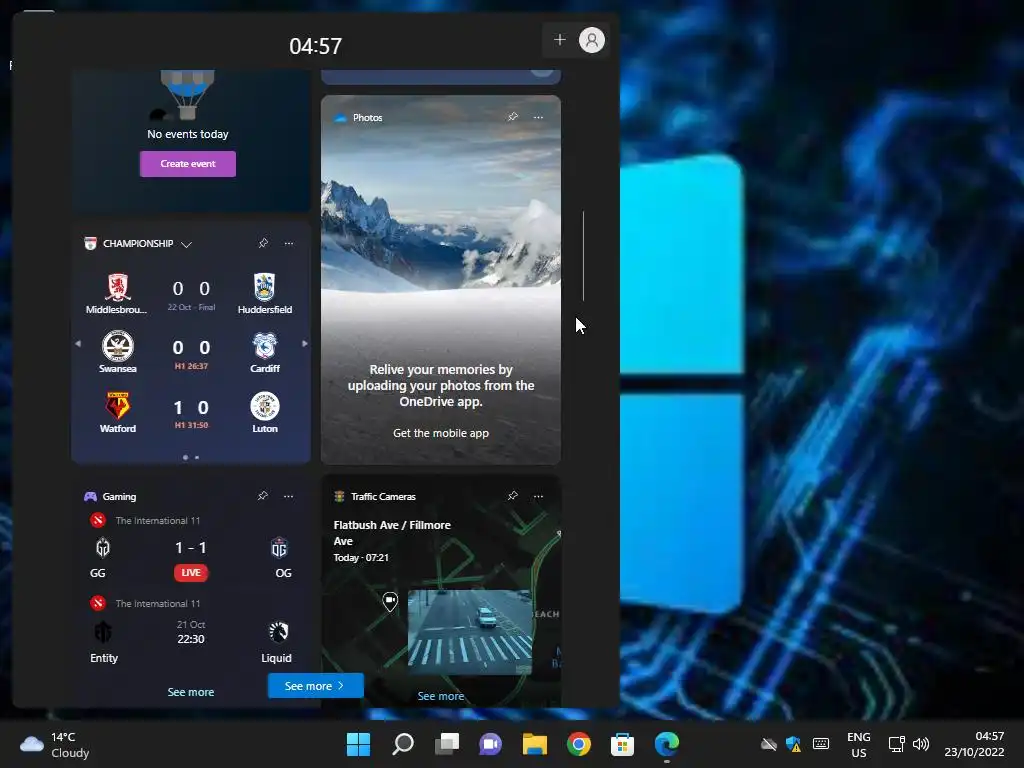Click the OneDrive tray icon

[769, 744]
